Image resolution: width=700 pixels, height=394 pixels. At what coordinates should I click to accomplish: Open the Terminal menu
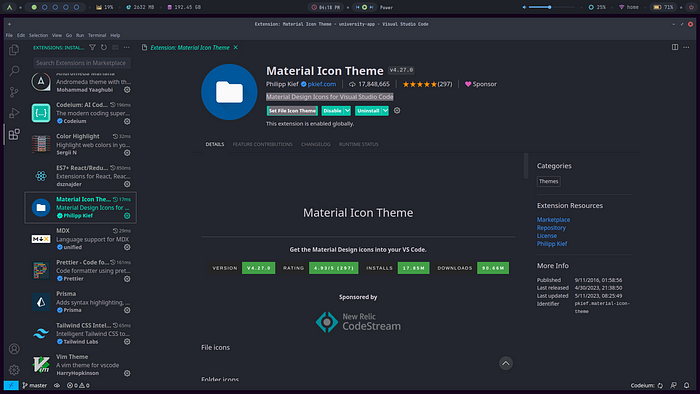click(x=97, y=35)
